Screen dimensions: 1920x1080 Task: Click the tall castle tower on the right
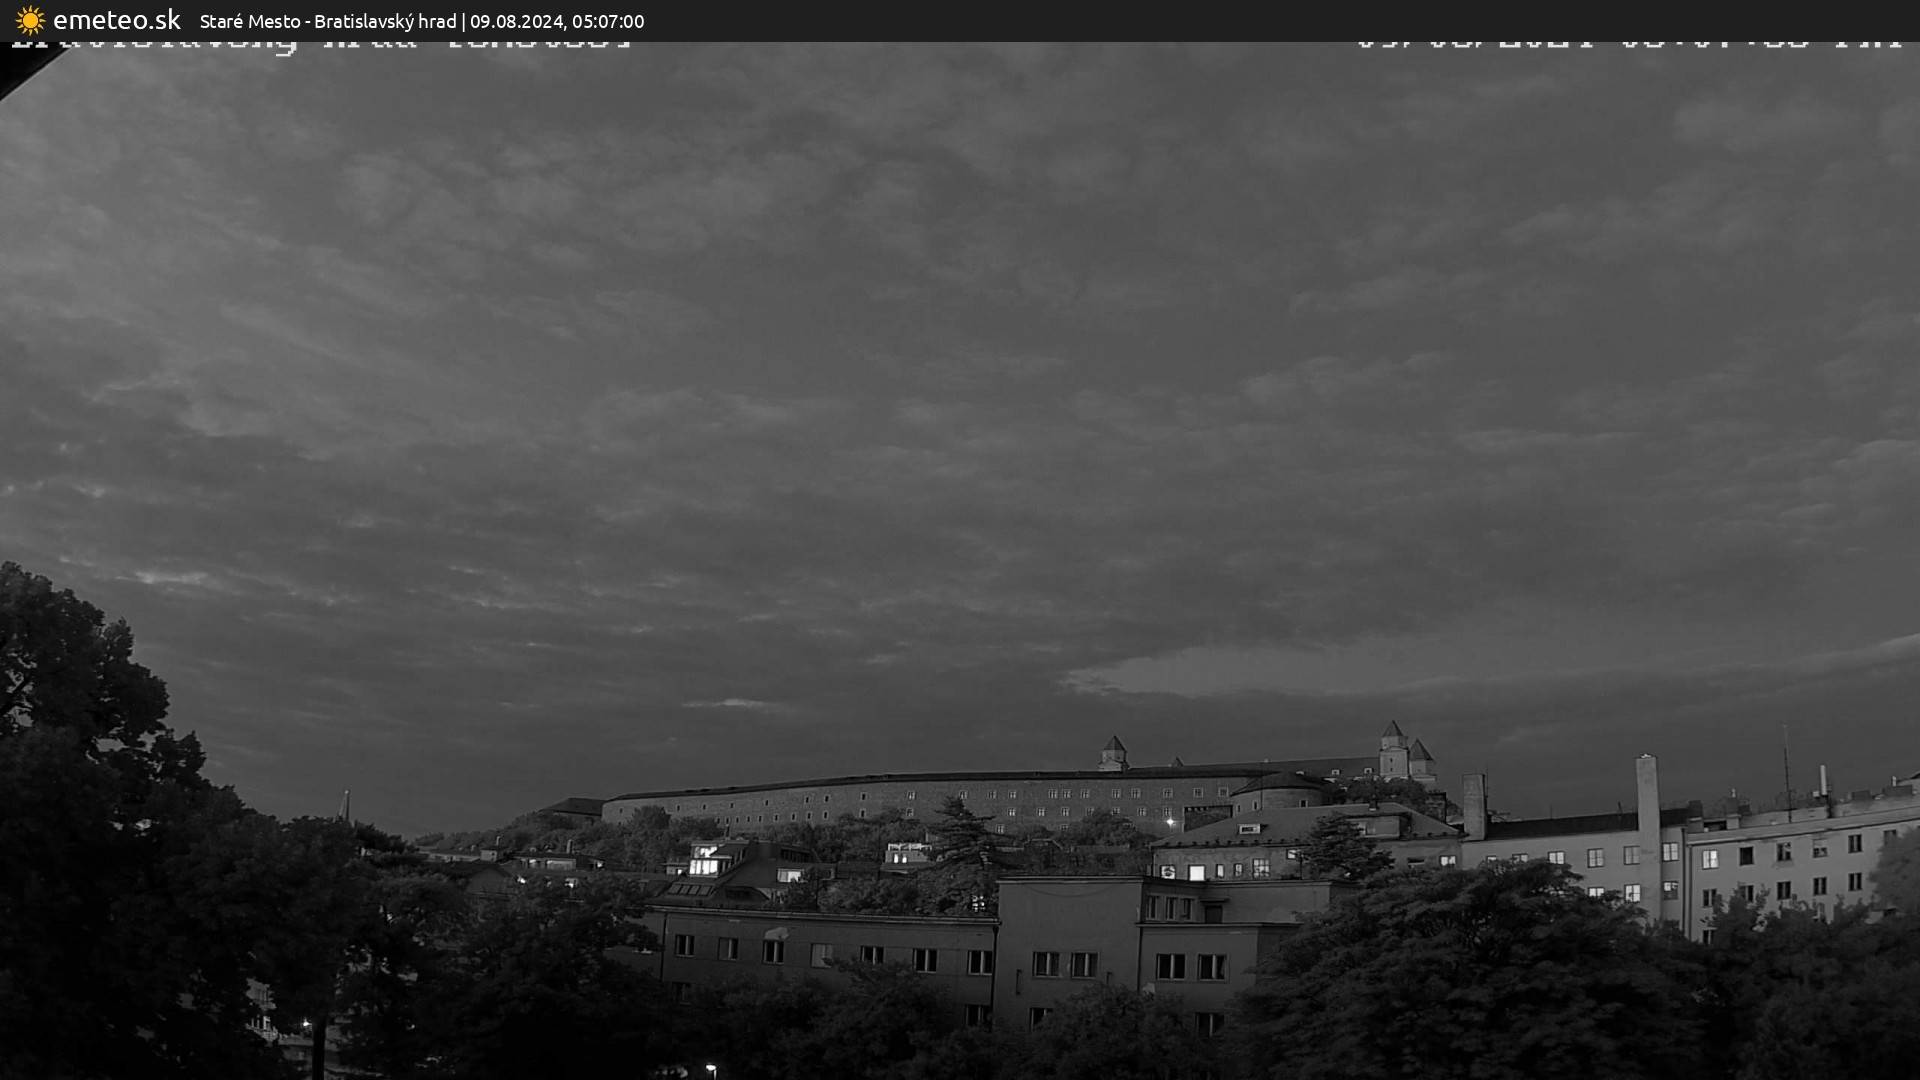1393,750
